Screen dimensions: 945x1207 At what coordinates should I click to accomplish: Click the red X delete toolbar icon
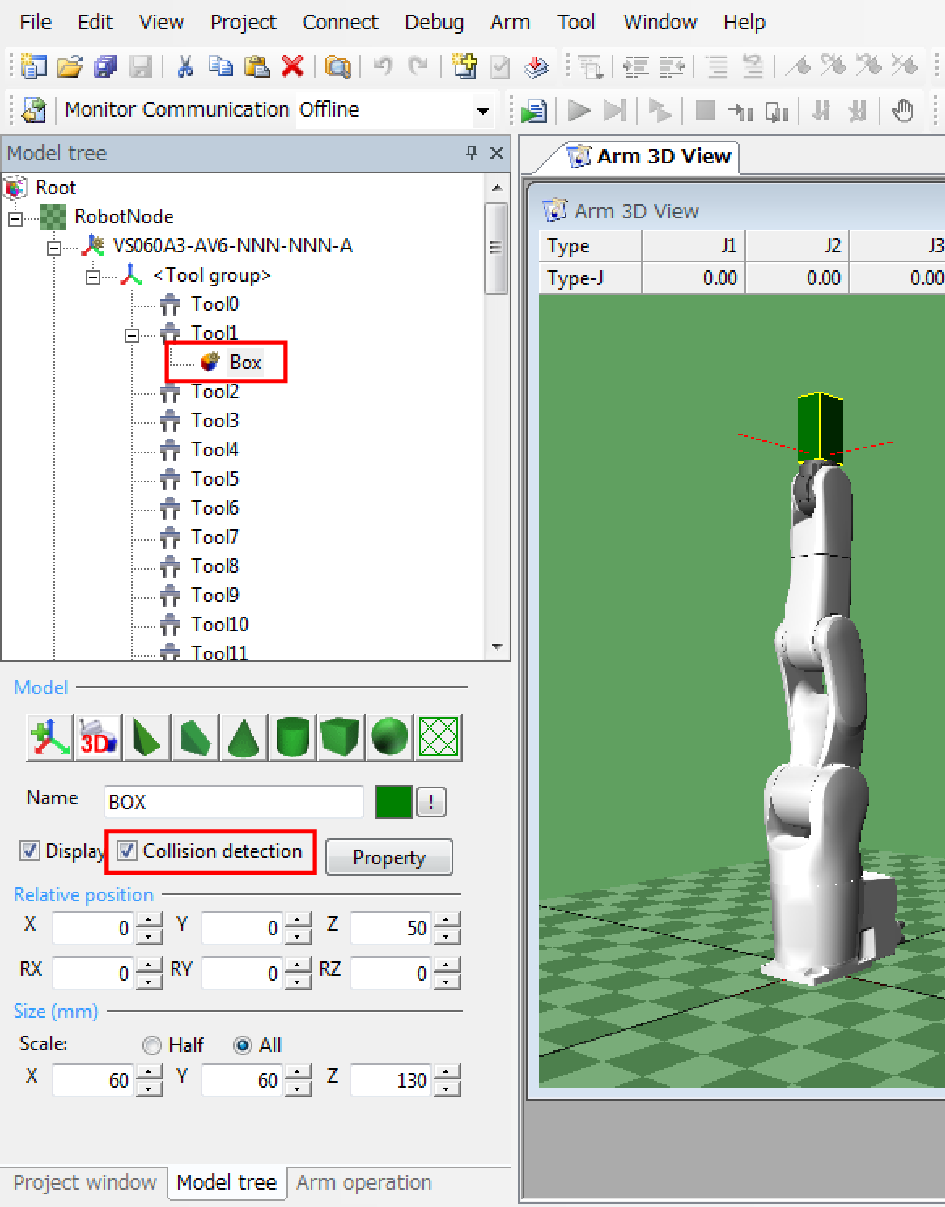(x=292, y=67)
